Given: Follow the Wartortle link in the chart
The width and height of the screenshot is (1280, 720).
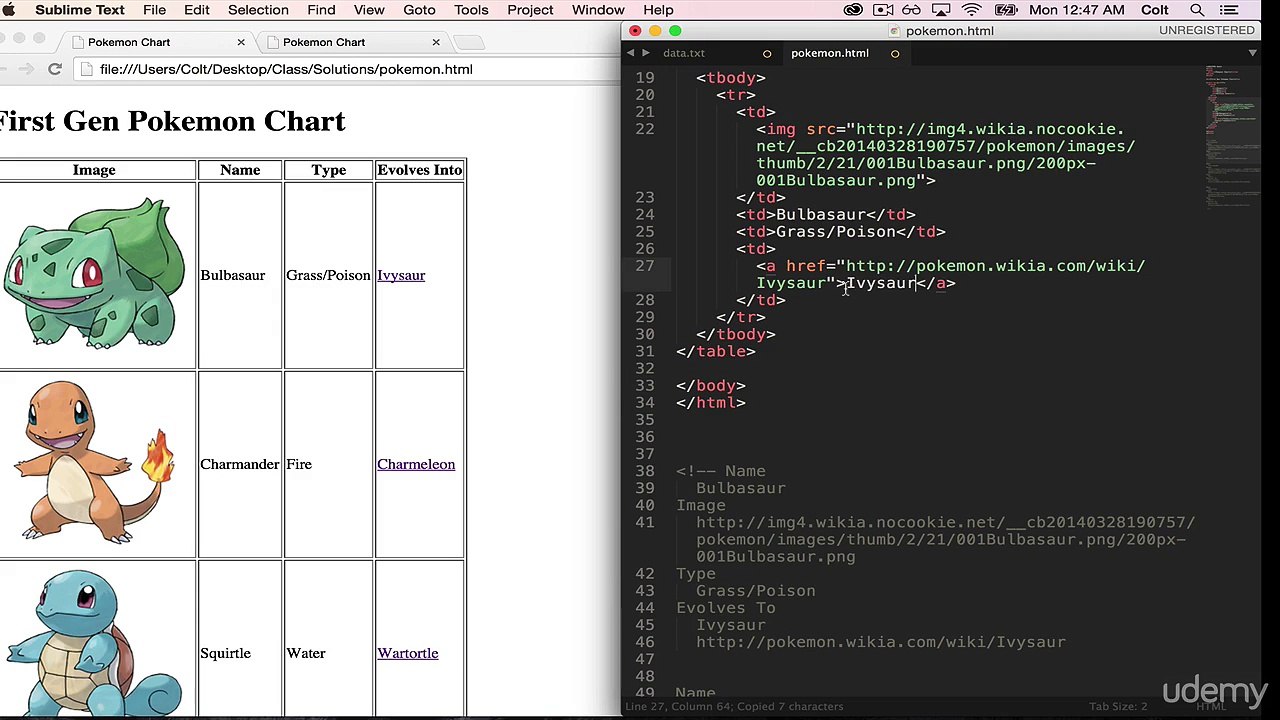Looking at the screenshot, I should (408, 653).
